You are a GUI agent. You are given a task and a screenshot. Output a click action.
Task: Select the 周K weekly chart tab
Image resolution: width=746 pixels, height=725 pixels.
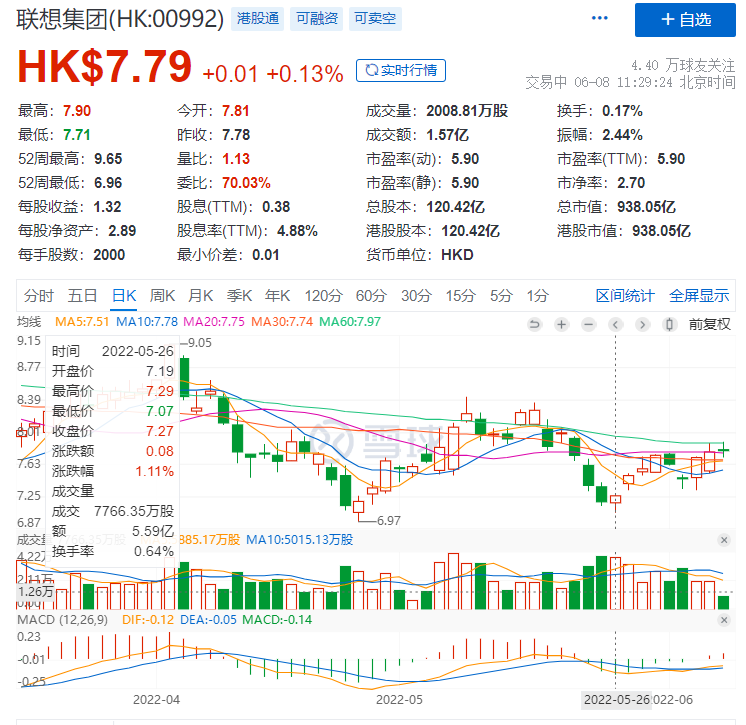coord(162,295)
